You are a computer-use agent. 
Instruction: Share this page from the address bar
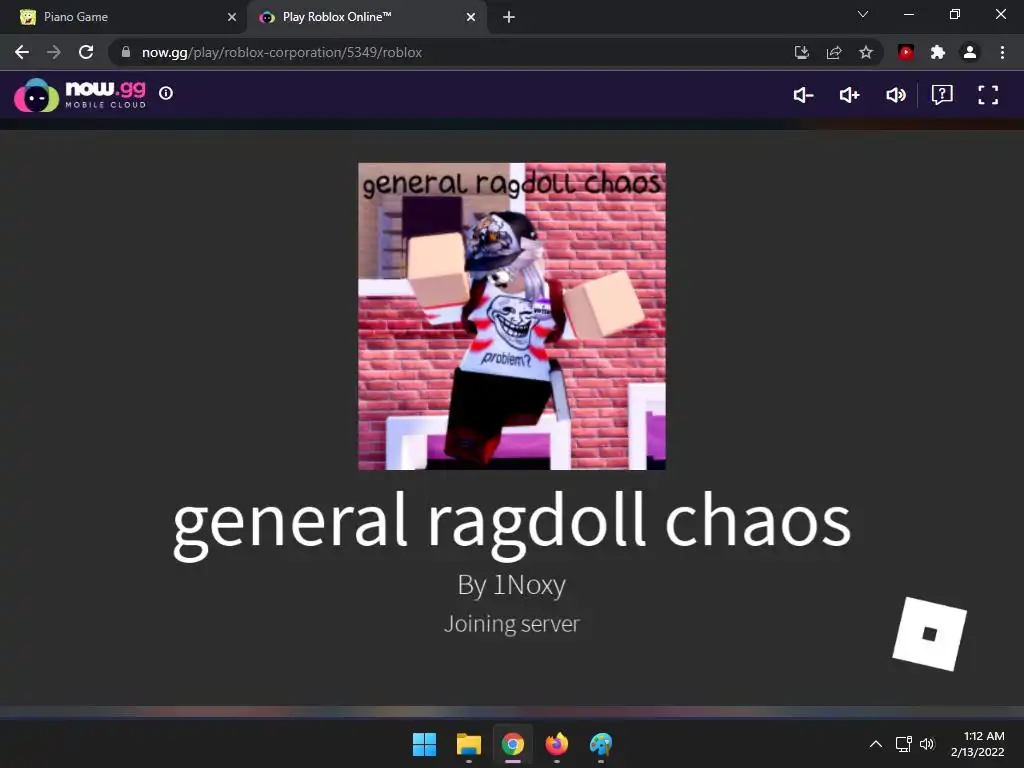[x=834, y=52]
